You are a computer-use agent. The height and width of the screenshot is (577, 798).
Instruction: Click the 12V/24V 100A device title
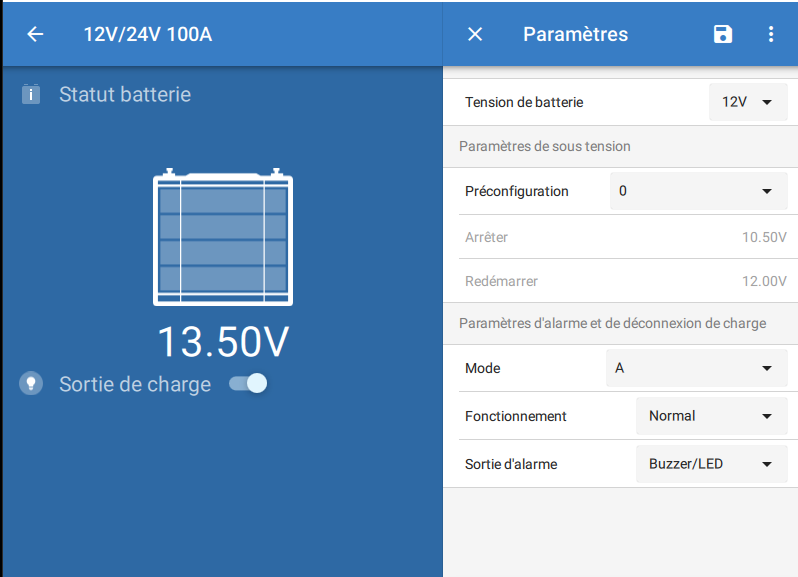[148, 35]
